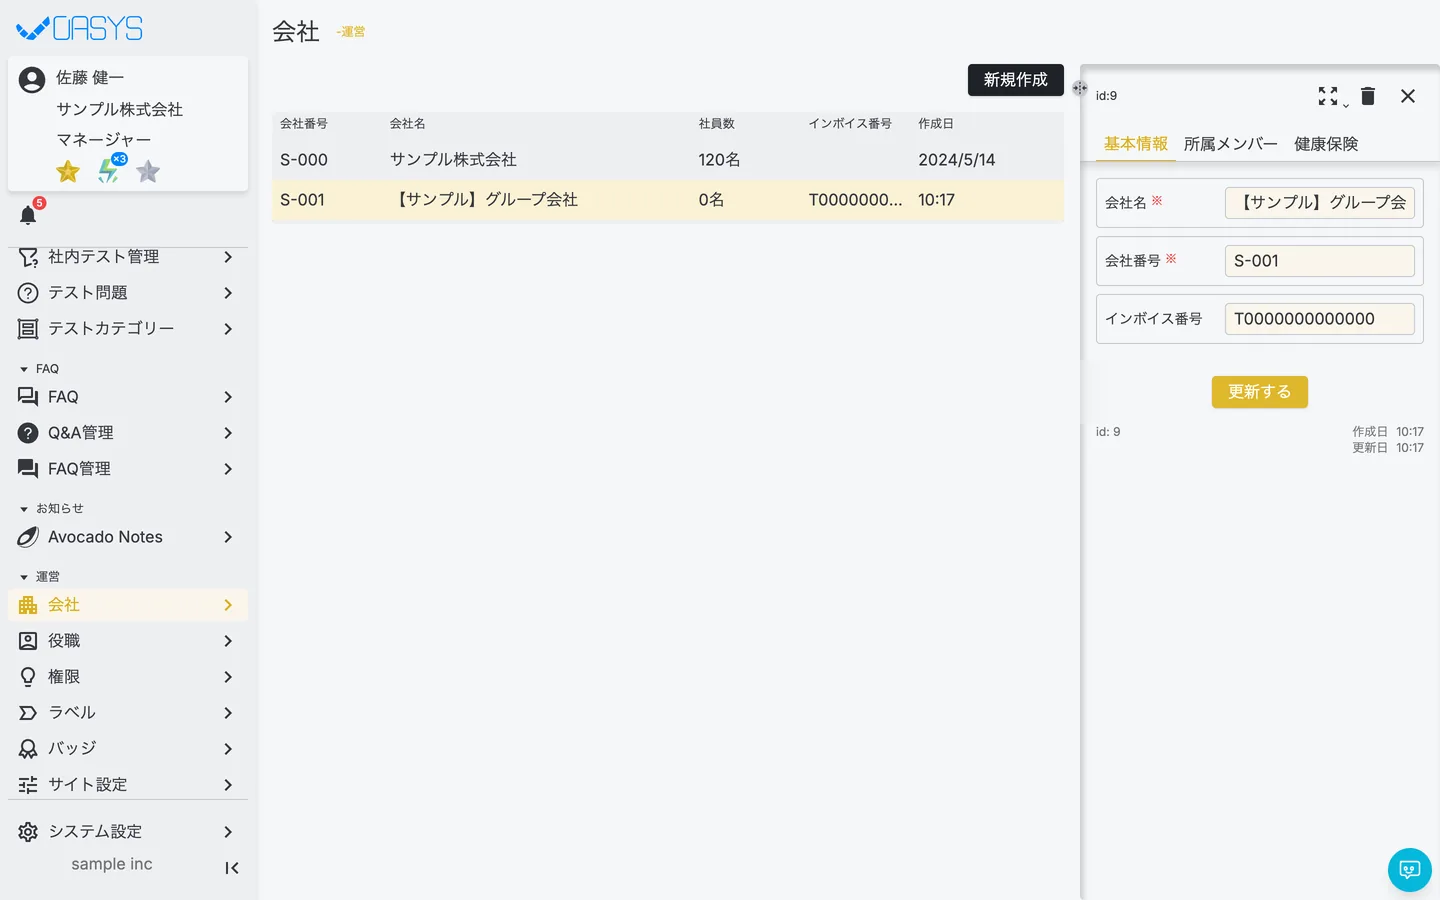Viewport: 1440px width, 900px height.
Task: Click the OASYS logo
Action: point(80,29)
